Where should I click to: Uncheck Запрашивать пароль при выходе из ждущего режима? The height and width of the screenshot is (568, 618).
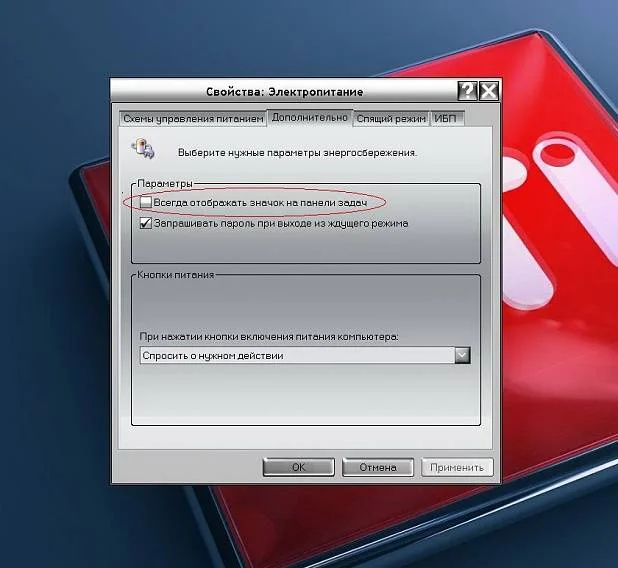(146, 223)
